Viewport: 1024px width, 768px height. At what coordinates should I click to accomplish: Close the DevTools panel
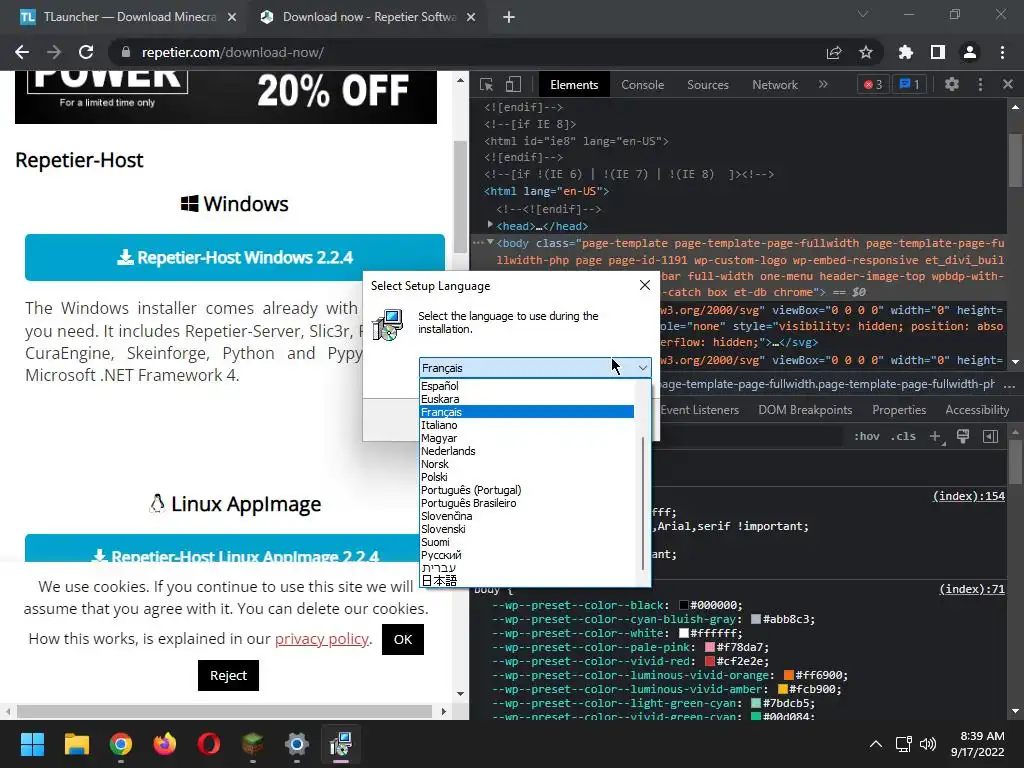(x=1008, y=84)
